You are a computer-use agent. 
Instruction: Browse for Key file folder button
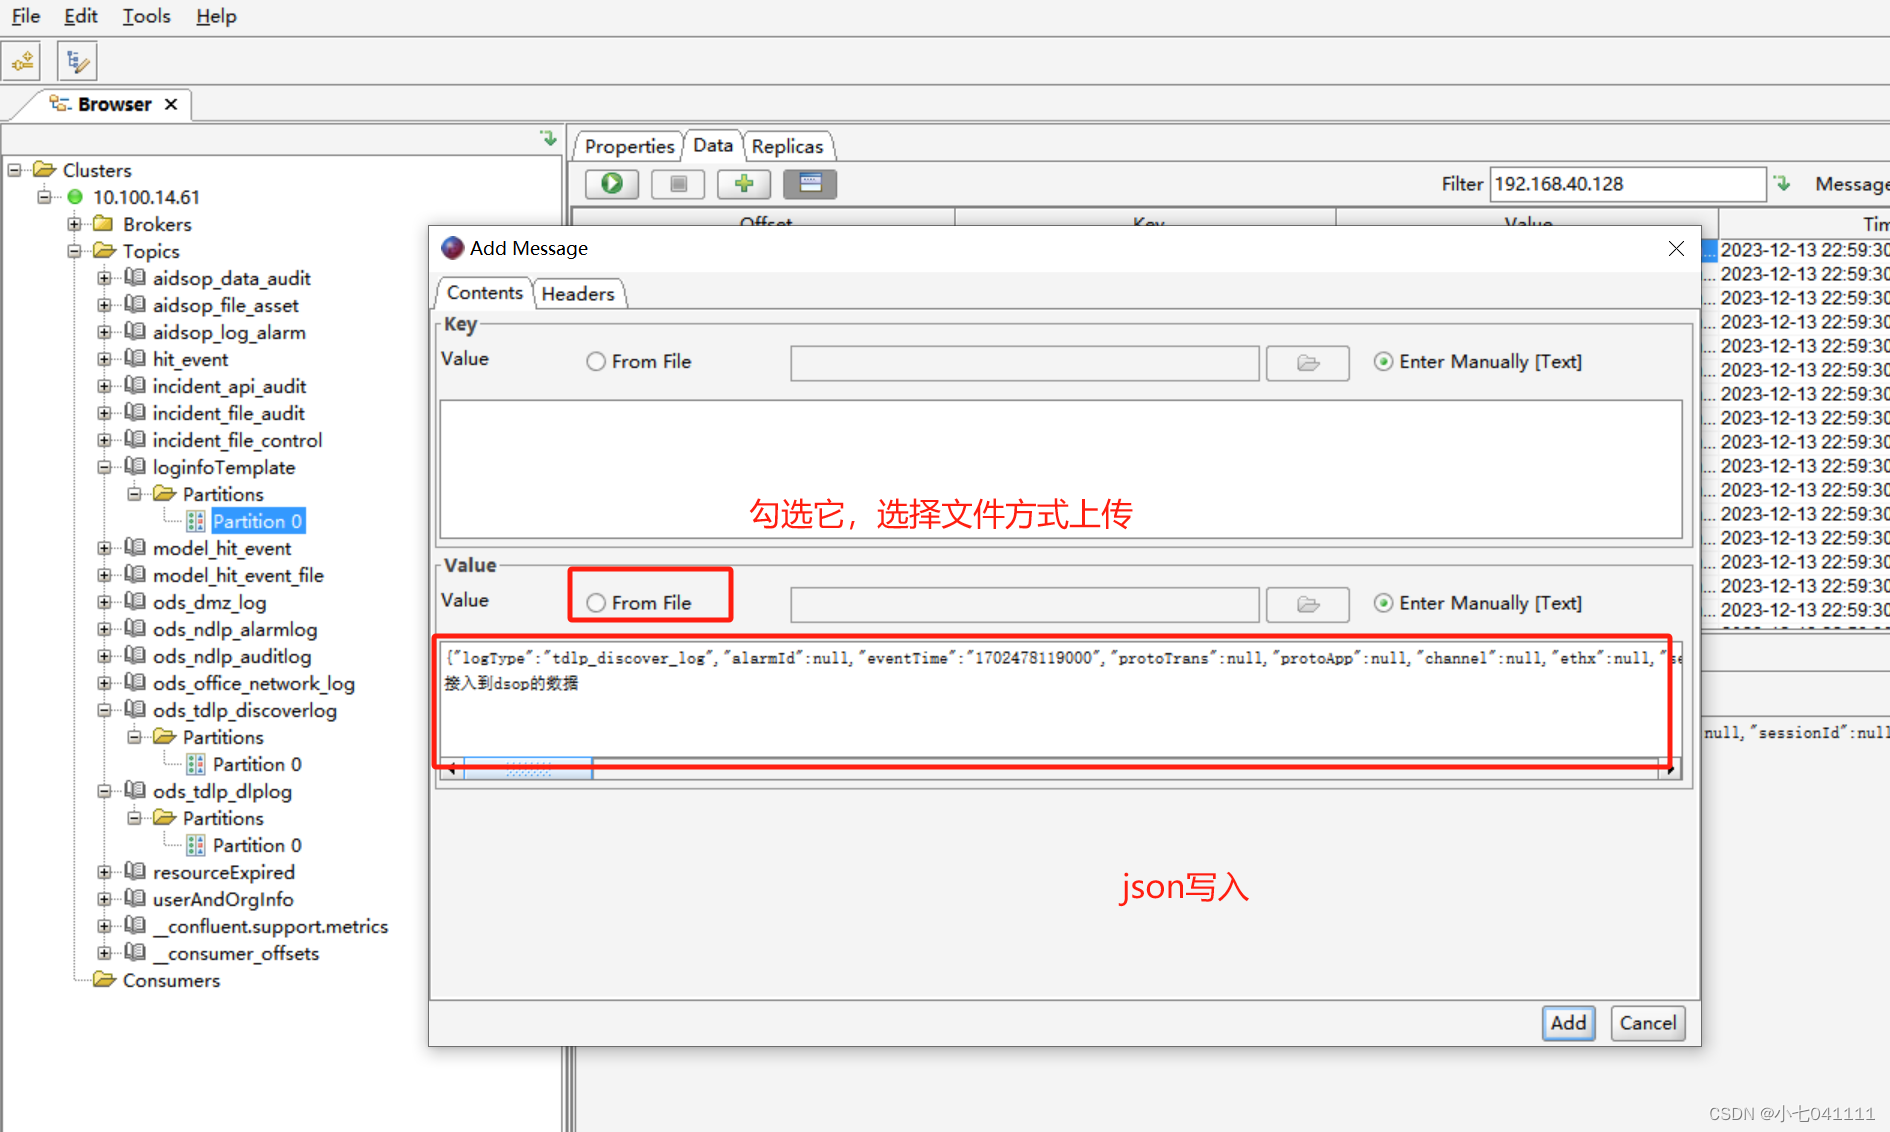(1308, 363)
